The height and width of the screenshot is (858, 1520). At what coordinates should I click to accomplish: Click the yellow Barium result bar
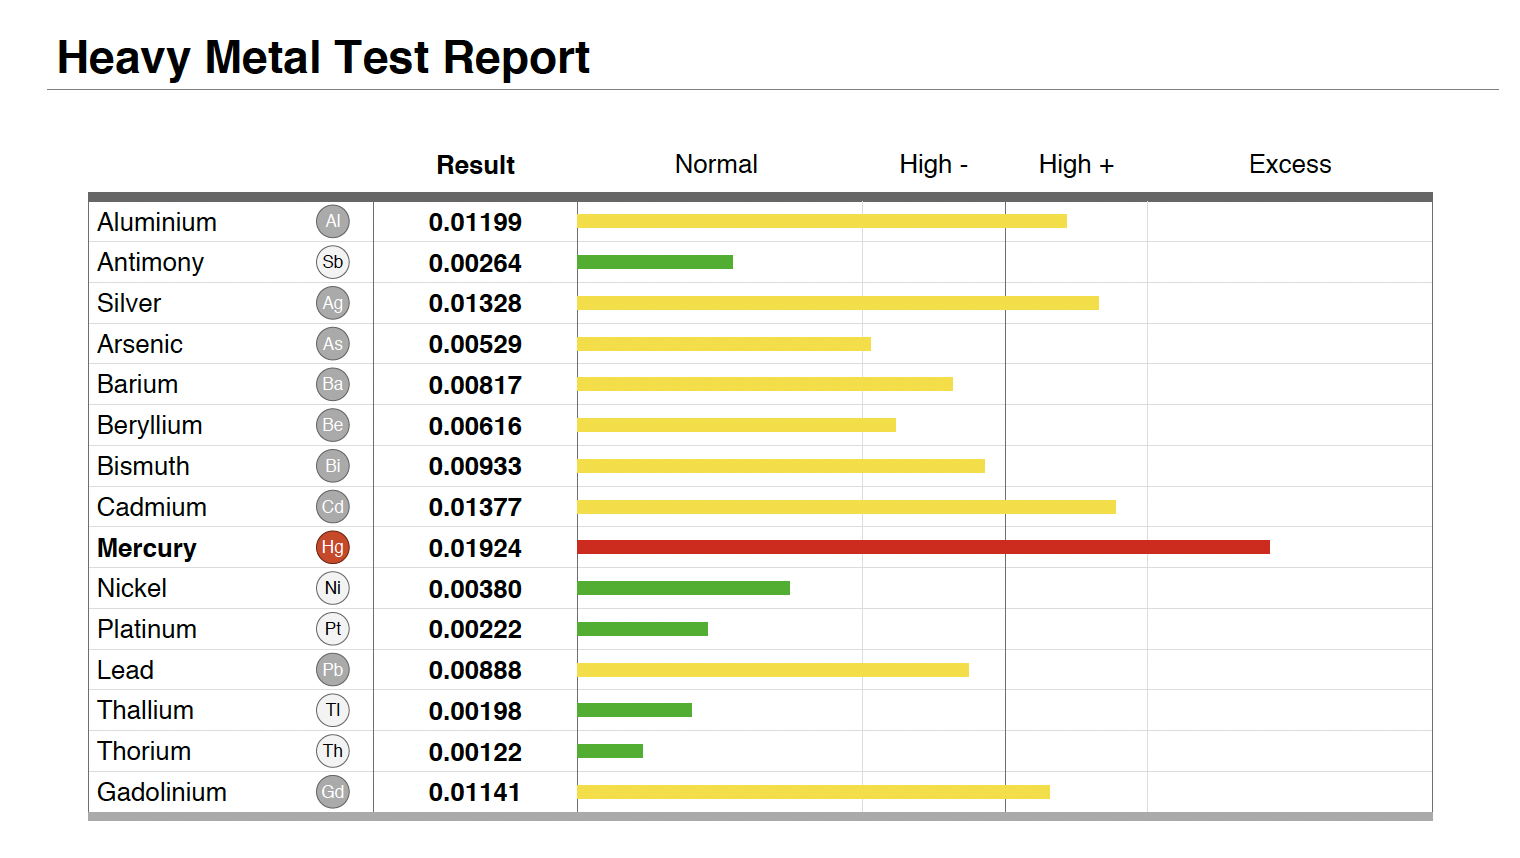point(765,384)
